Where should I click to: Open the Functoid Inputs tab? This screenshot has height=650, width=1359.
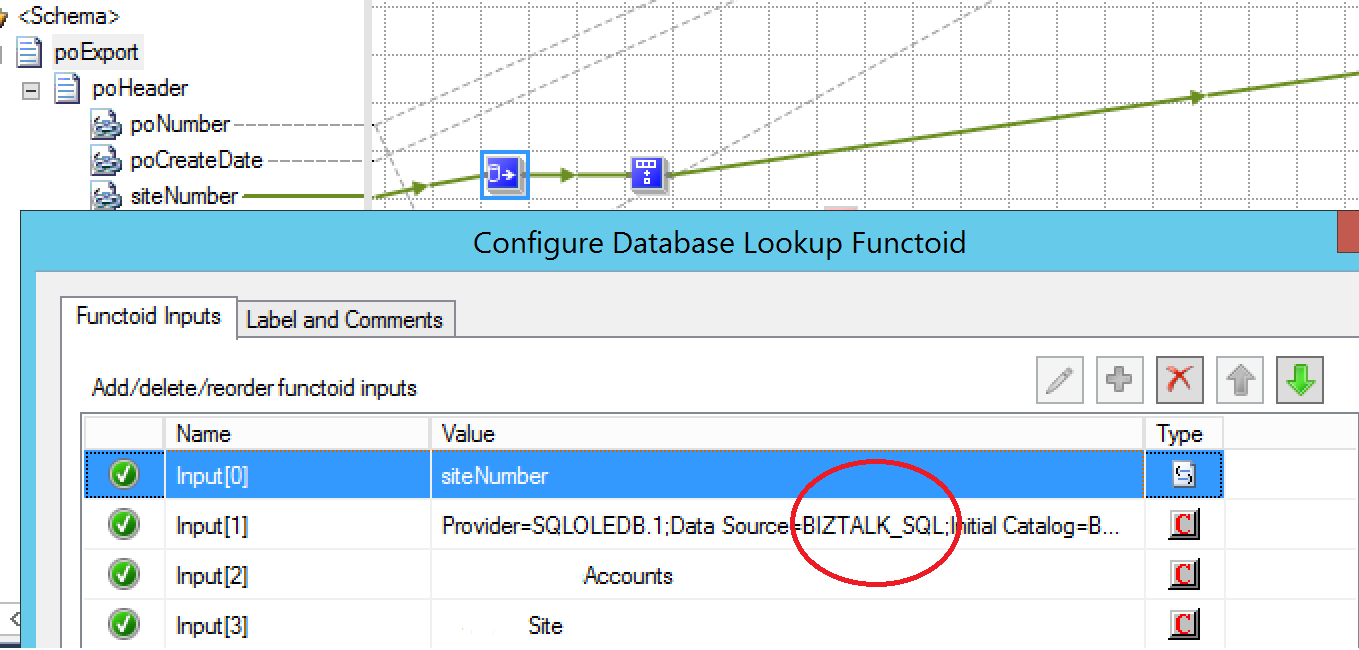[x=148, y=316]
